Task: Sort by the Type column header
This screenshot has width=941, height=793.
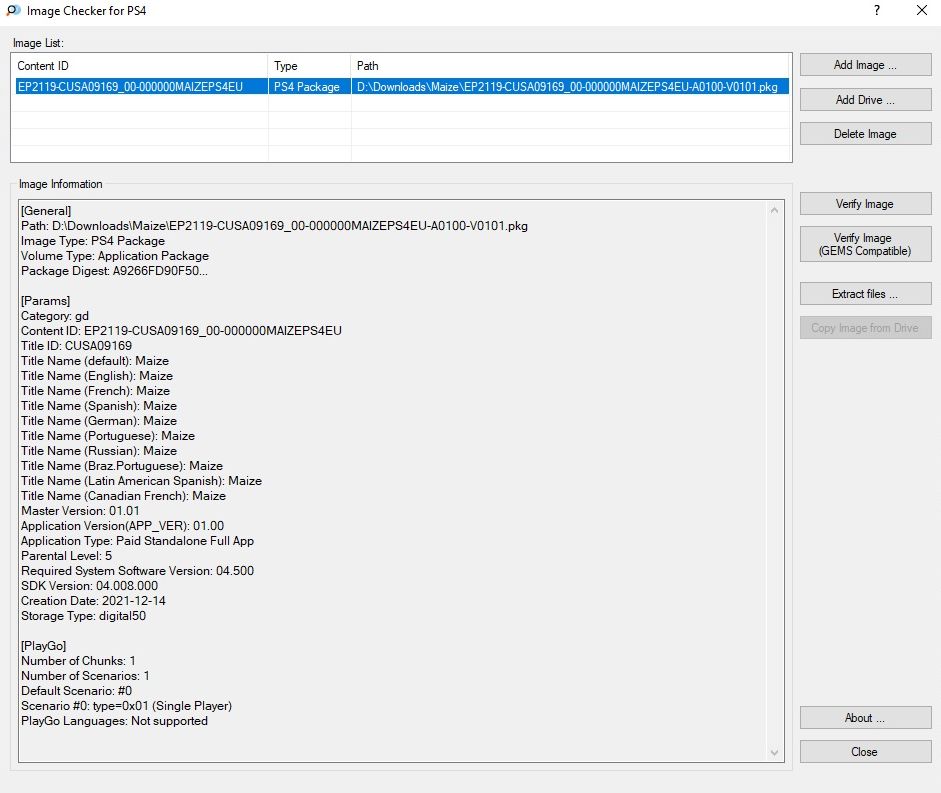Action: coord(309,66)
